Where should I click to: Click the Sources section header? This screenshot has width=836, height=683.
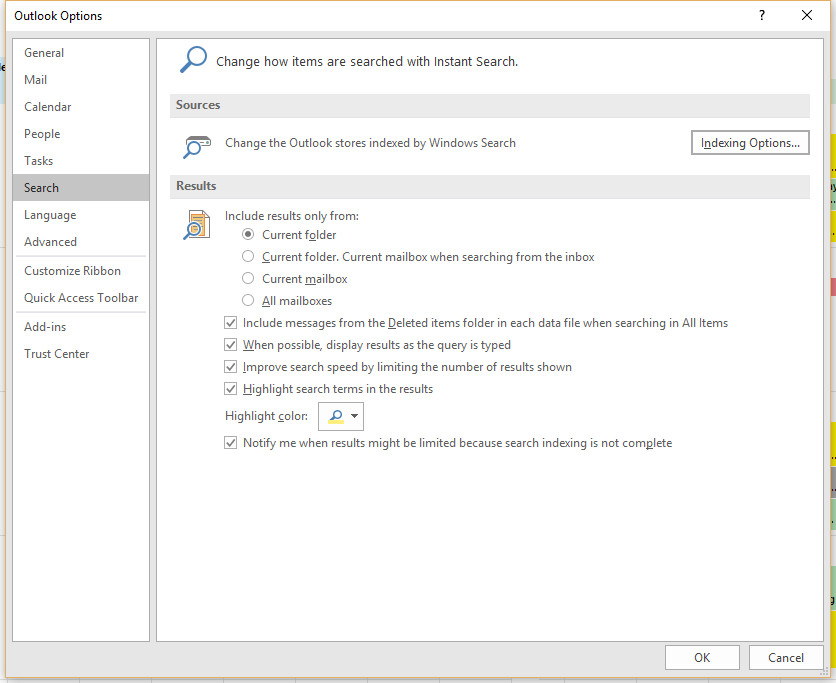pos(489,105)
